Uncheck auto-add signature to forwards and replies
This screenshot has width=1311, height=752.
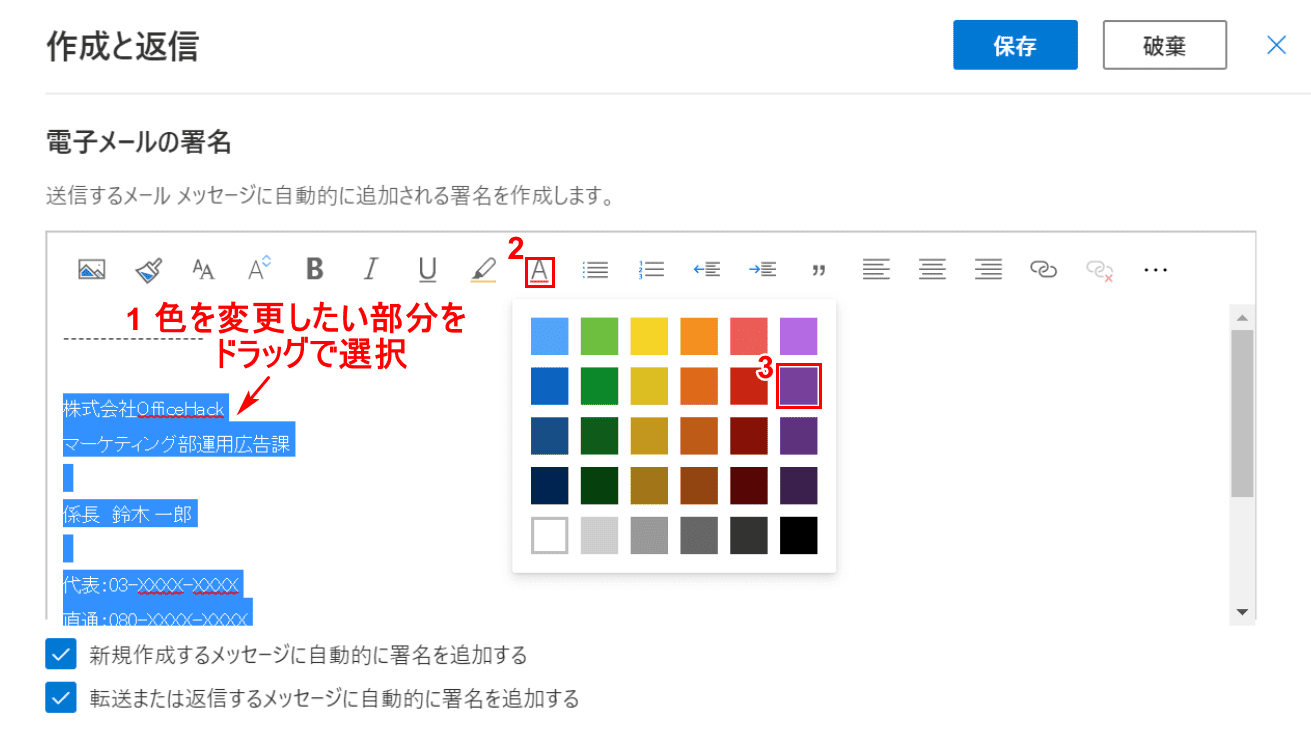point(61,698)
